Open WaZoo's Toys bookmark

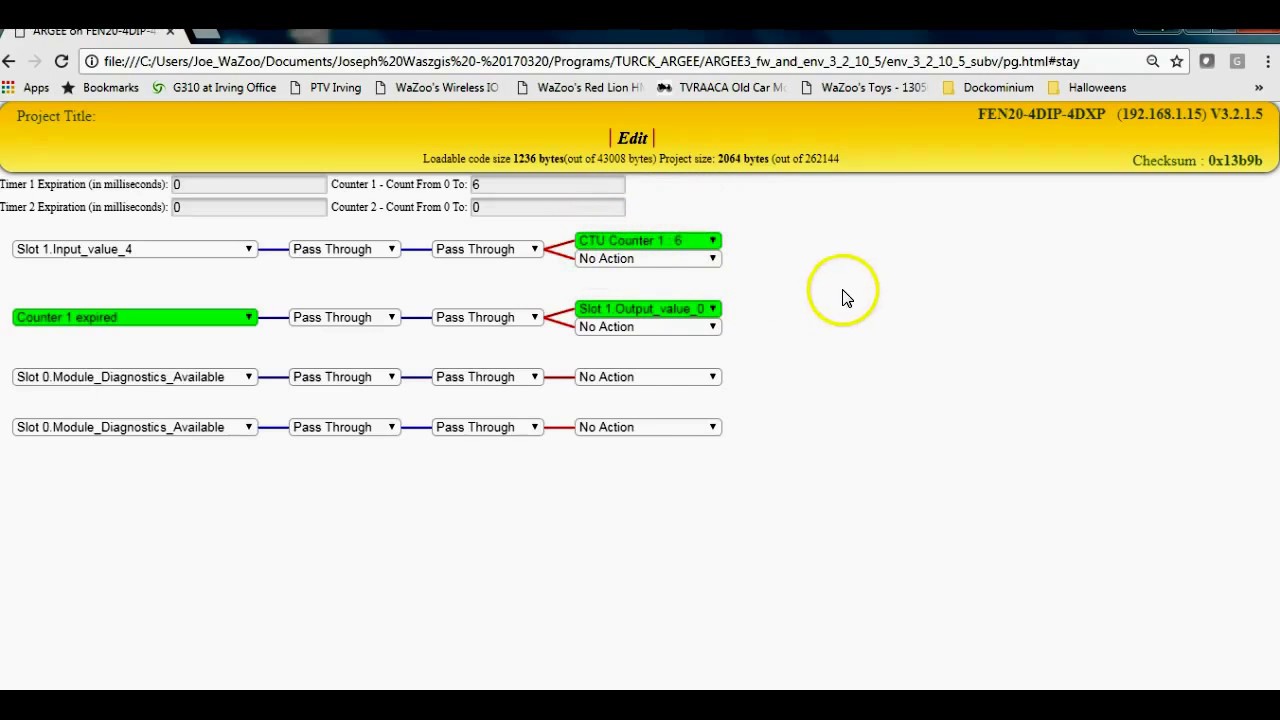coord(864,88)
